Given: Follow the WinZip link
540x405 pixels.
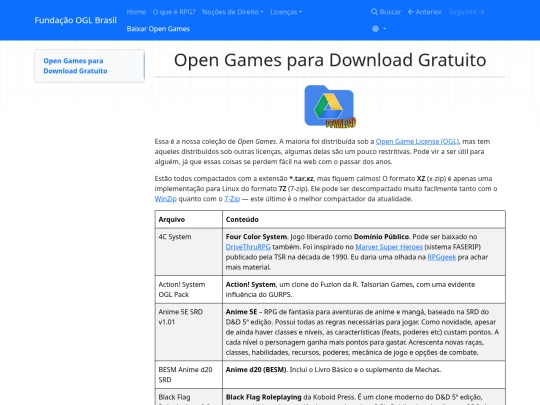Looking at the screenshot, I should tap(166, 199).
